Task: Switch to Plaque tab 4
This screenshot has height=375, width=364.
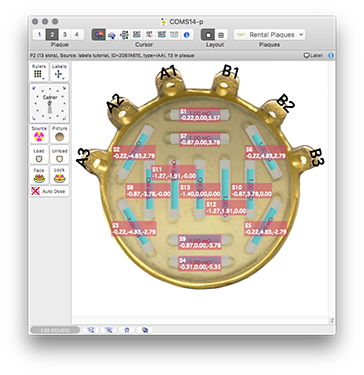Action: pyautogui.click(x=77, y=34)
